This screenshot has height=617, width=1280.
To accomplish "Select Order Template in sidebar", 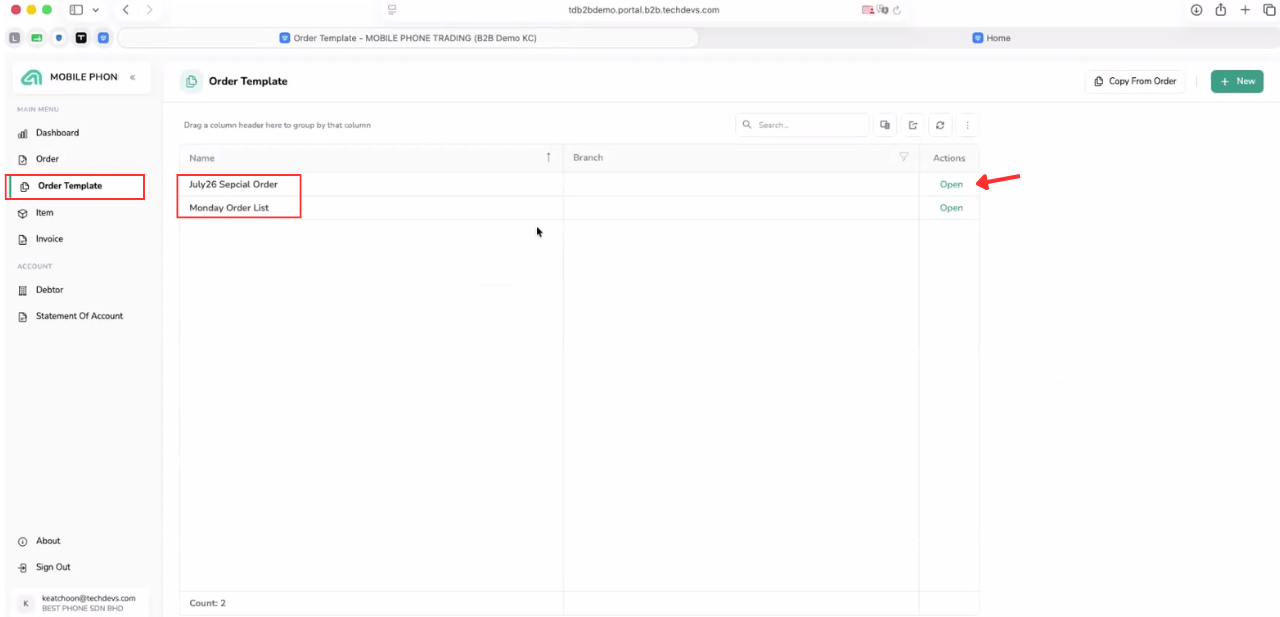I will tap(70, 186).
